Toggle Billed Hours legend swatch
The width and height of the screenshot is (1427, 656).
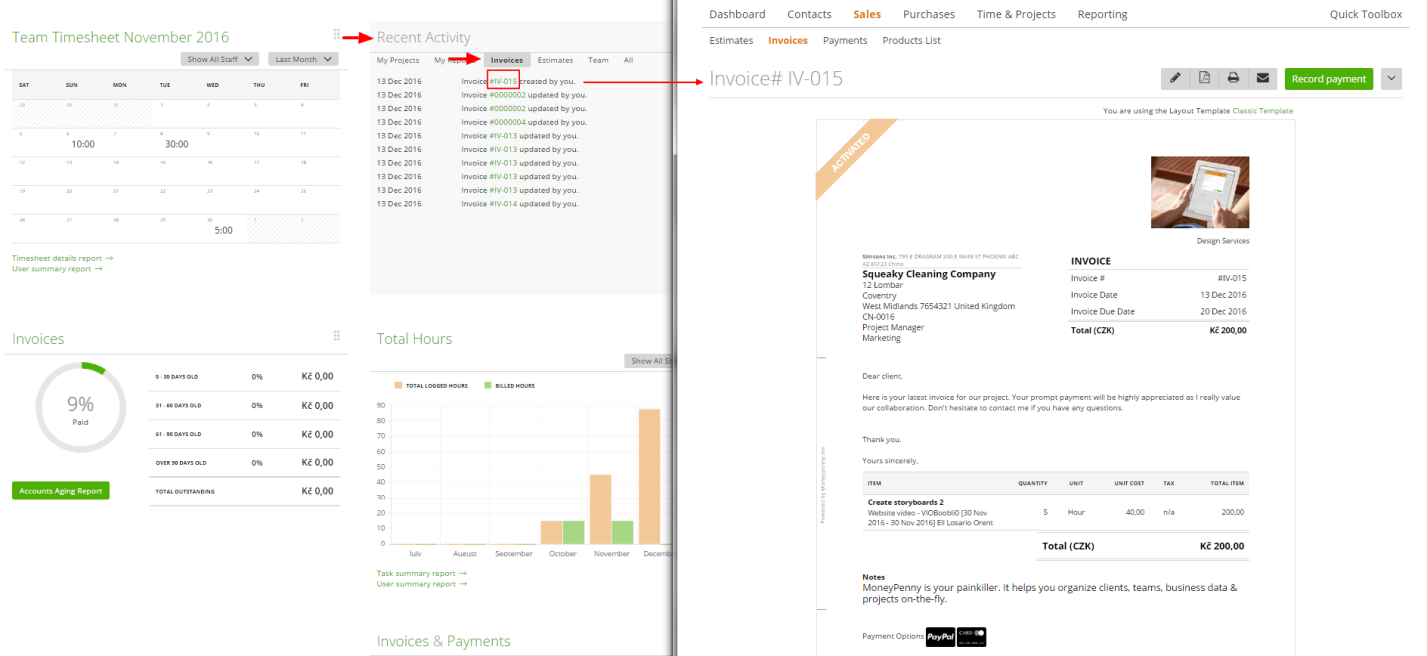point(488,384)
